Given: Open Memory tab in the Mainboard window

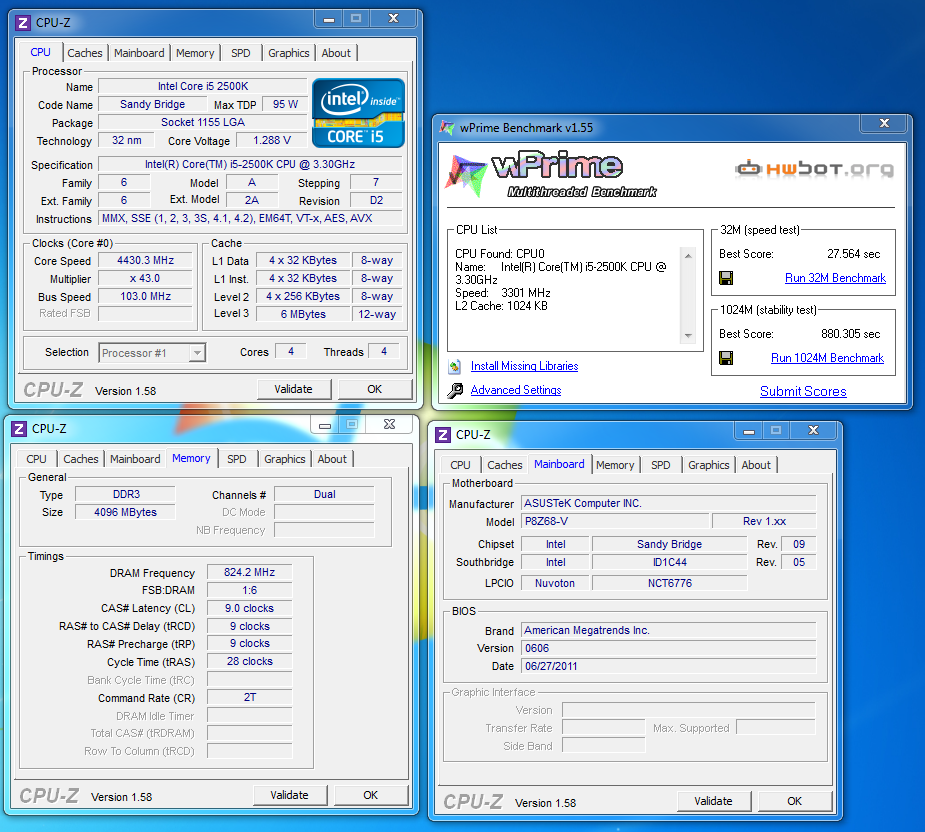Looking at the screenshot, I should coord(615,465).
